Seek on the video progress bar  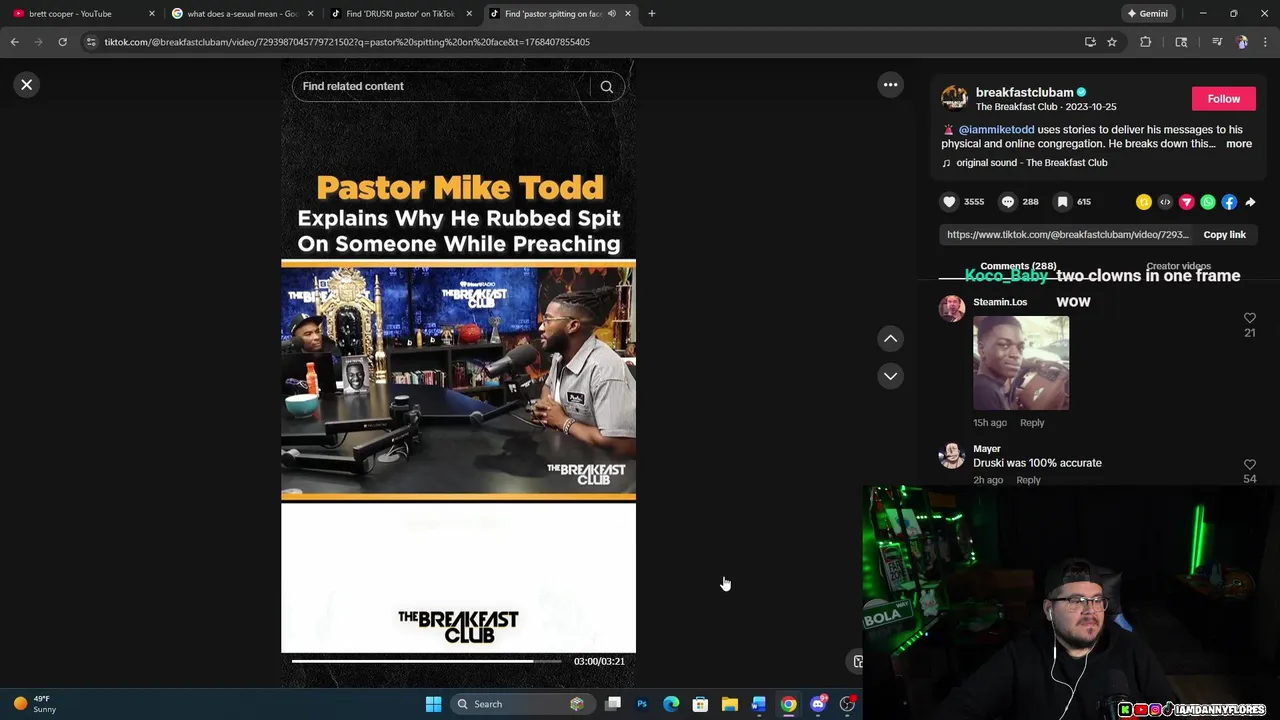click(x=426, y=661)
